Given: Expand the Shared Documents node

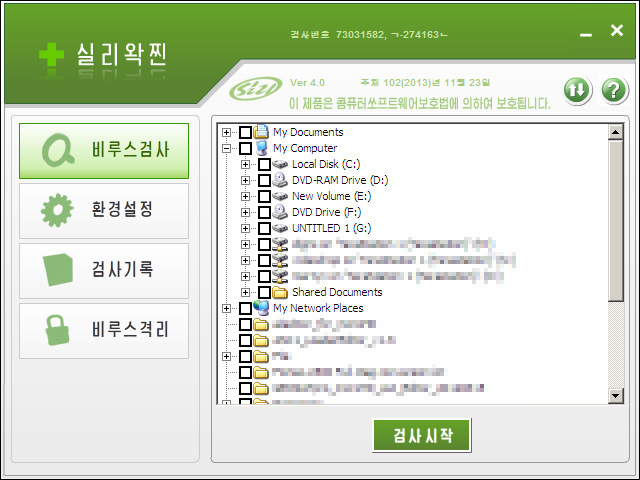Looking at the screenshot, I should [245, 292].
